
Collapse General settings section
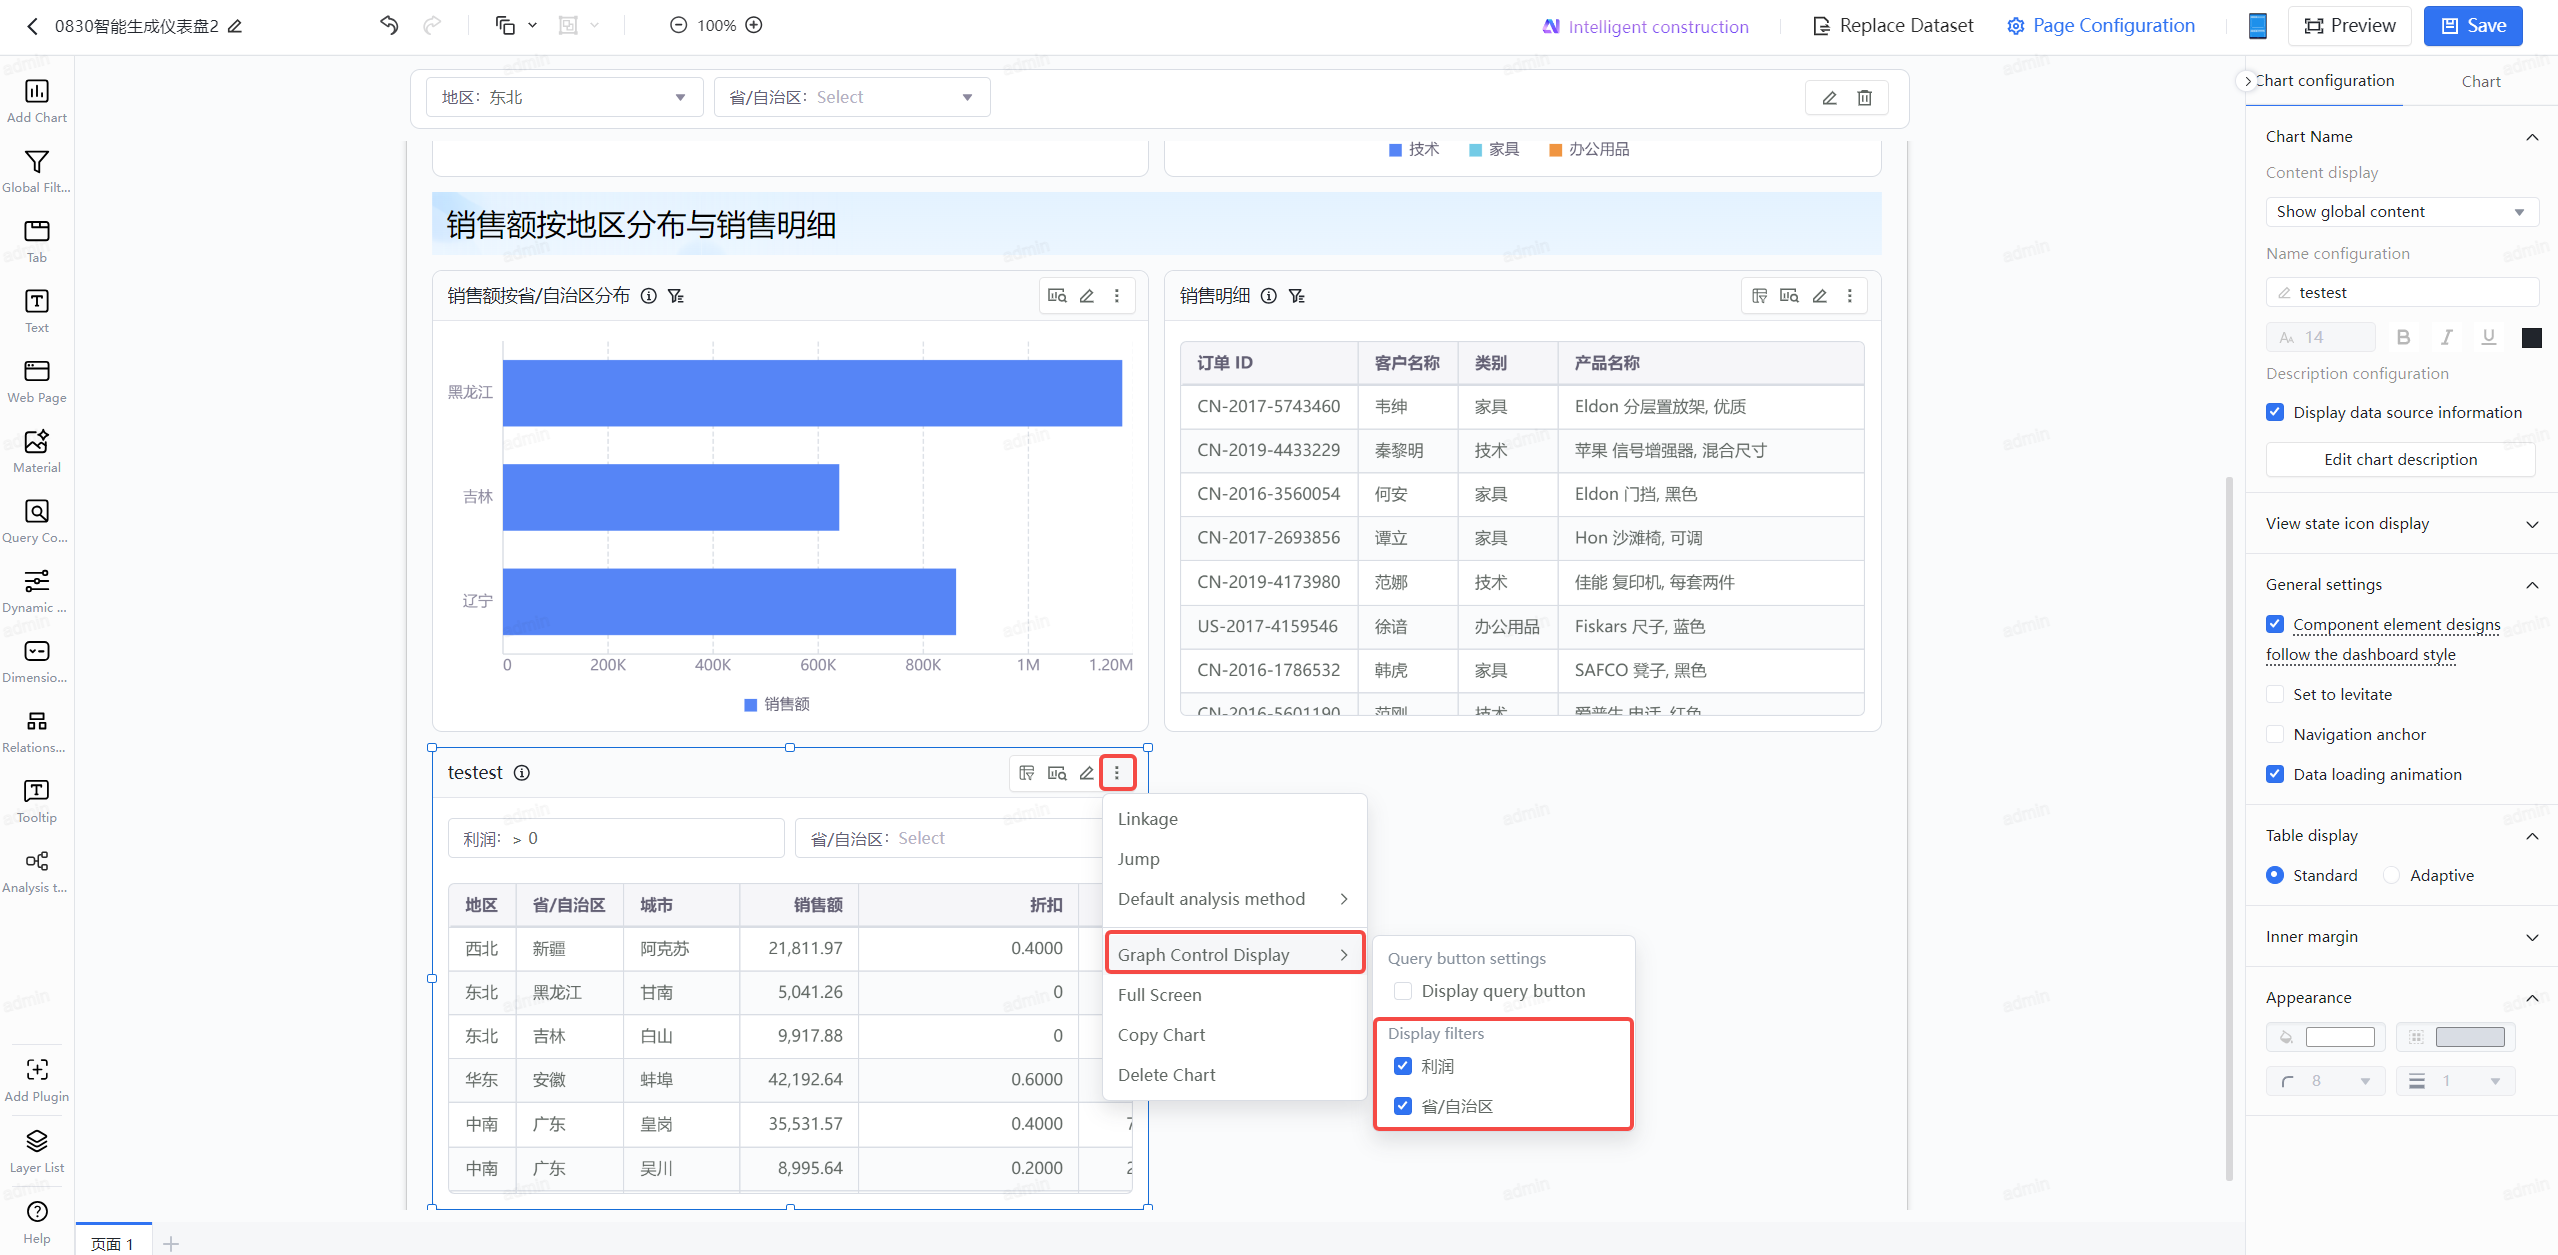click(2532, 585)
